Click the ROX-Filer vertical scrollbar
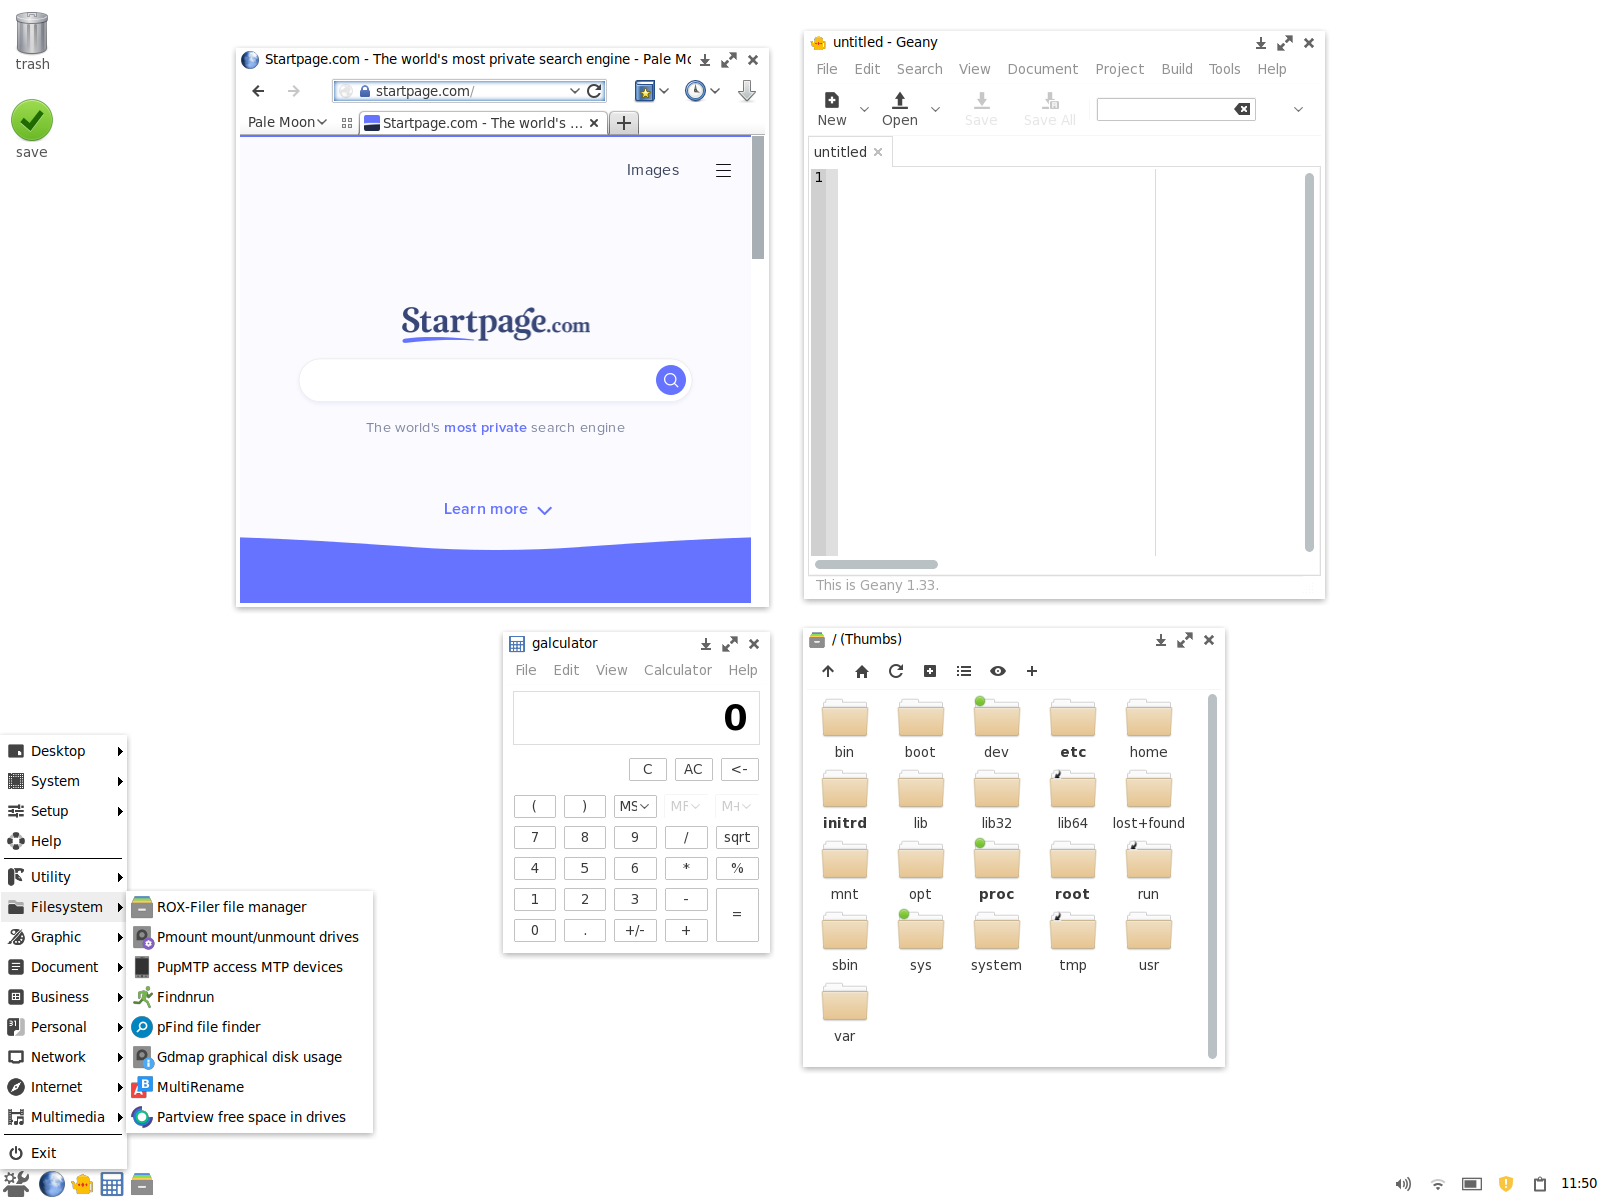 pyautogui.click(x=1212, y=876)
